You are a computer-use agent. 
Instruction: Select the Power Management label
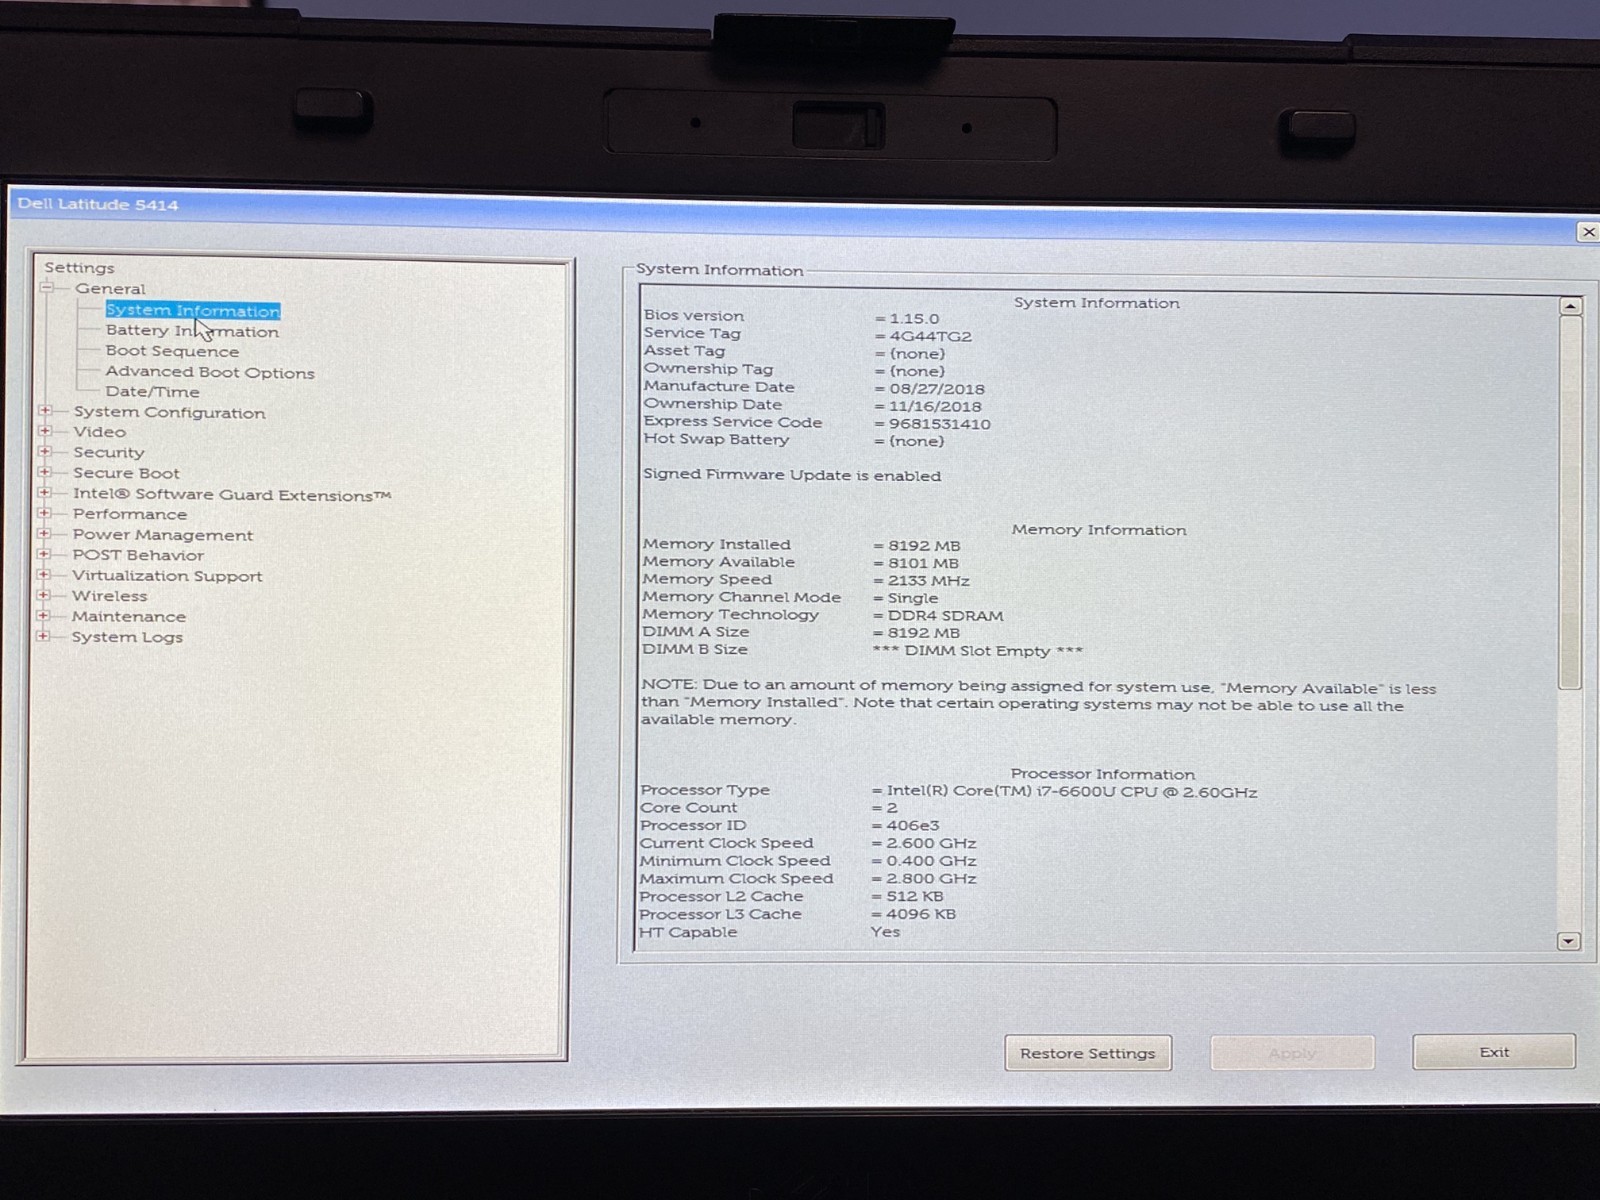pyautogui.click(x=162, y=535)
